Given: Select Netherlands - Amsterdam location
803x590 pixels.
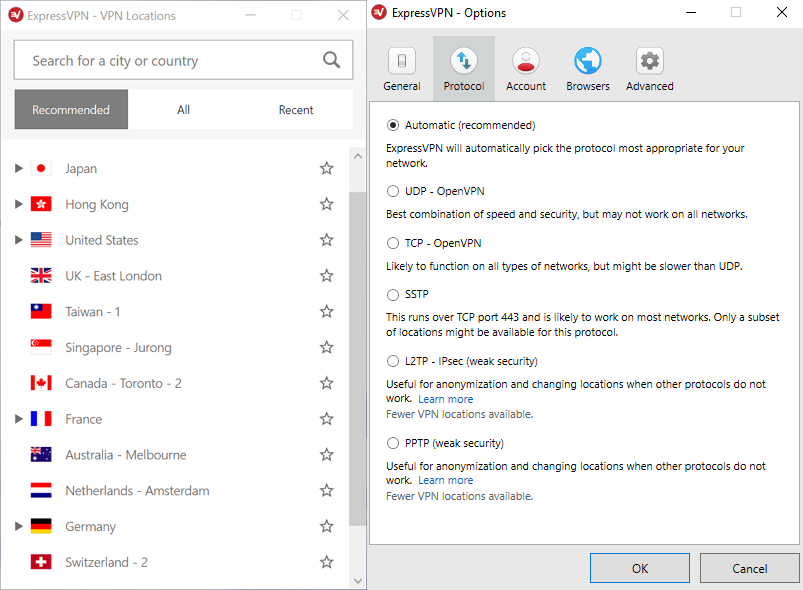Looking at the screenshot, I should [x=175, y=491].
